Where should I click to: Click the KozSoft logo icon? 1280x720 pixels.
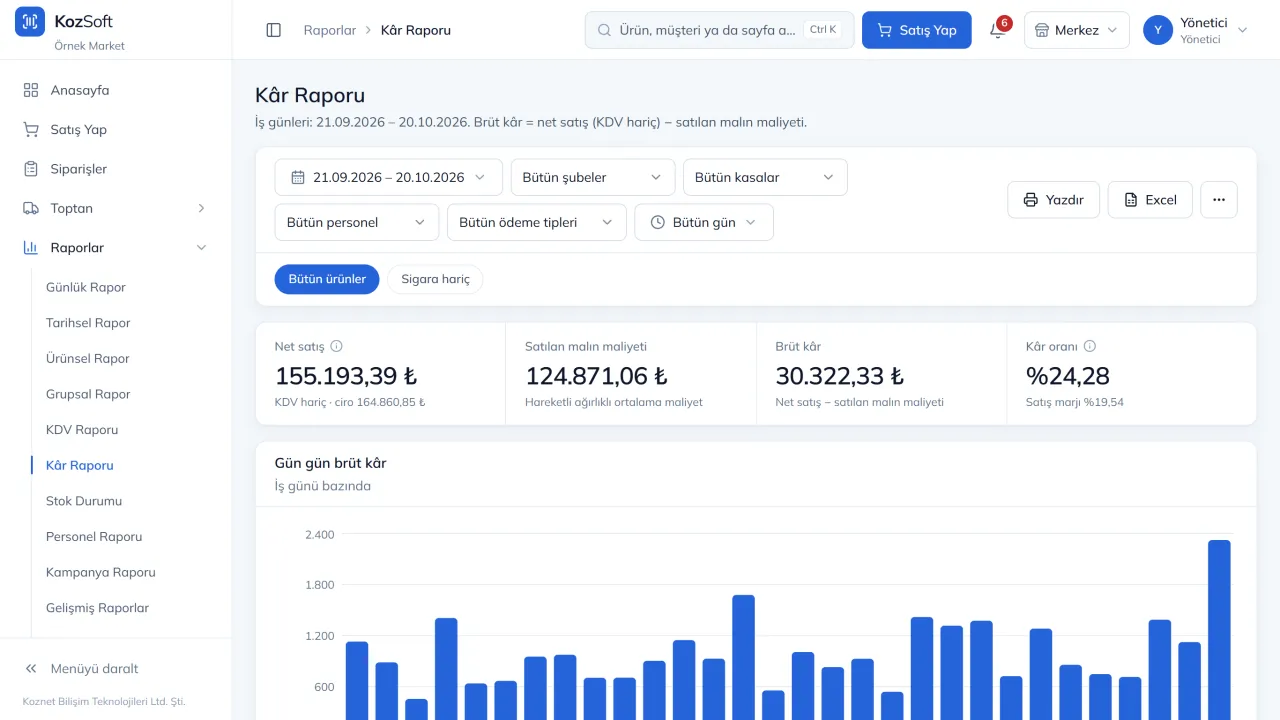coord(30,21)
